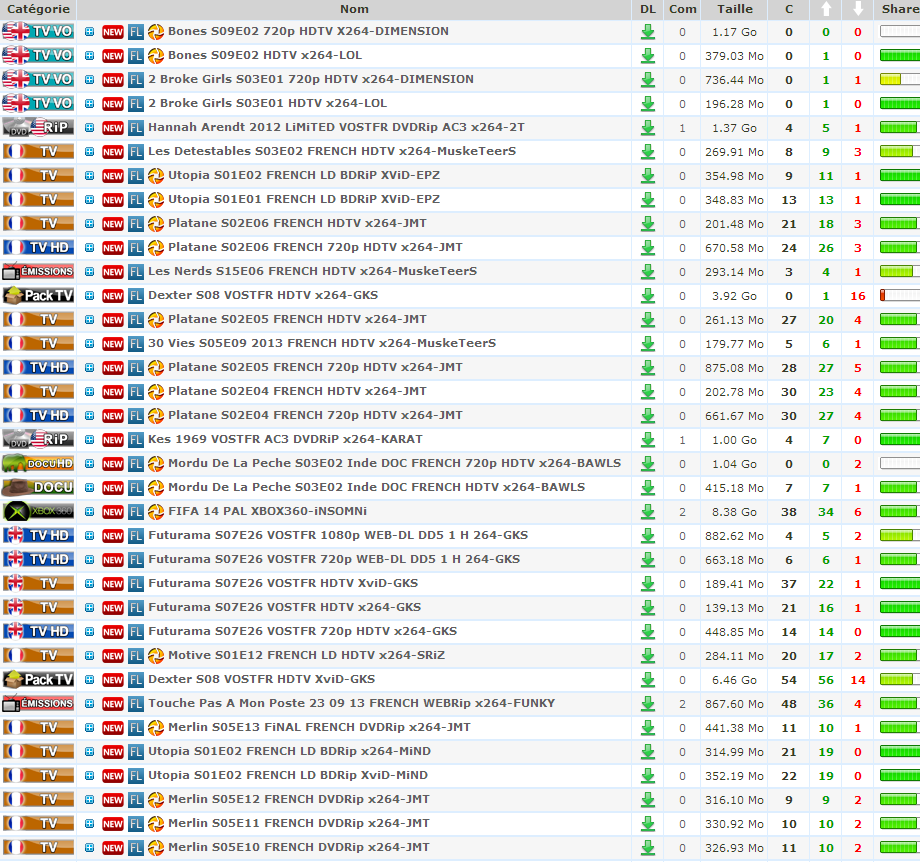Image resolution: width=920 pixels, height=862 pixels.
Task: Open DVD RiP category of Hannah Arendt row
Action: coord(38,127)
